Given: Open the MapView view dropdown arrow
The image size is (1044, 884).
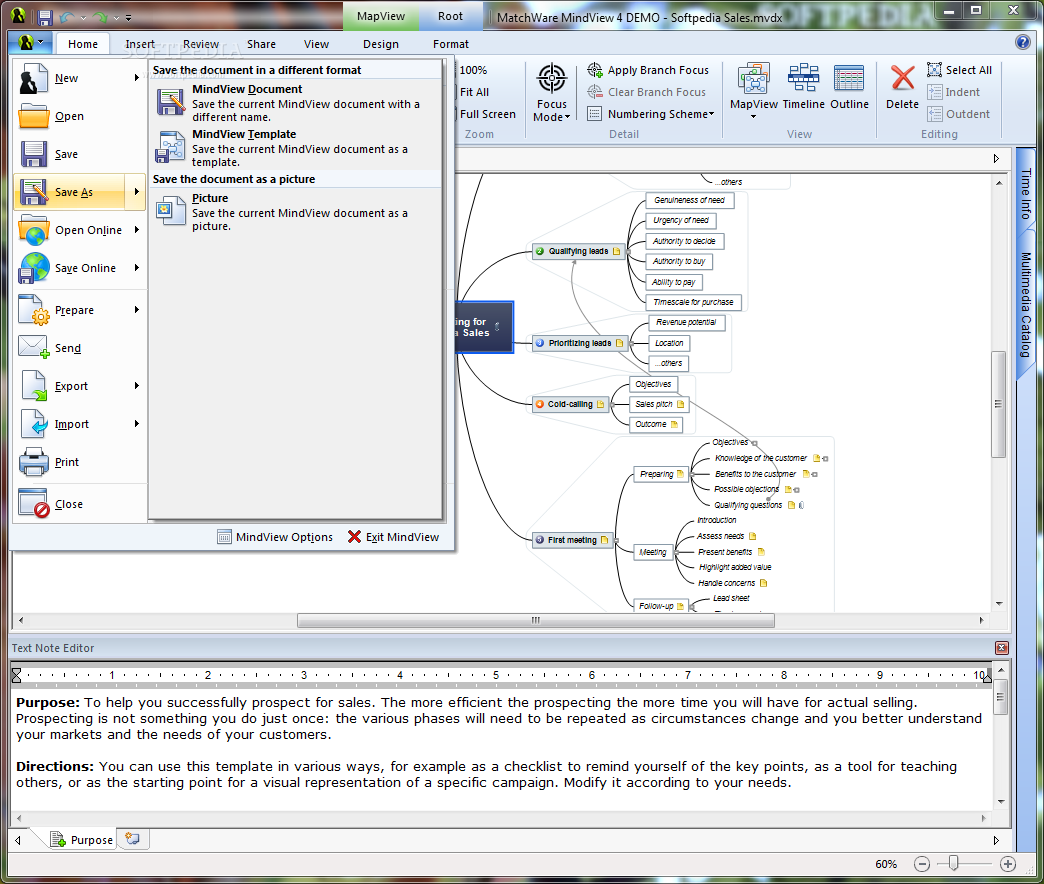Looking at the screenshot, I should pyautogui.click(x=754, y=116).
